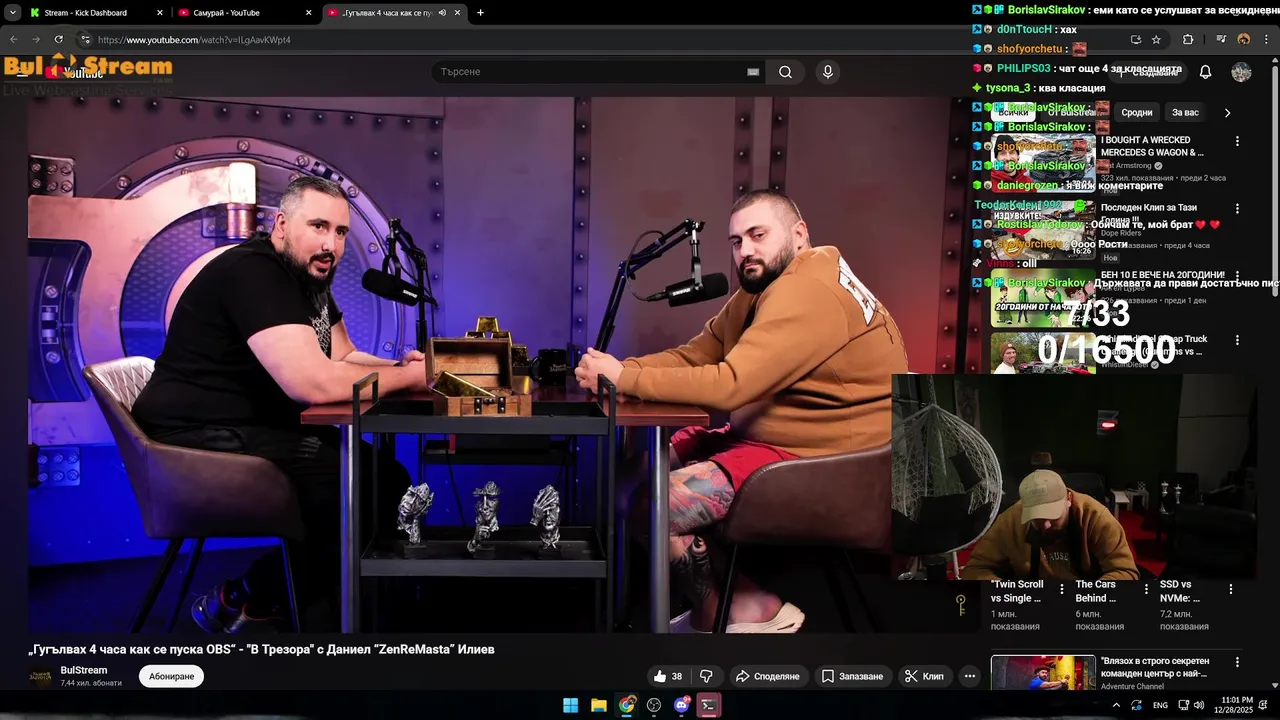
Task: Go back in browser history
Action: coord(13,40)
